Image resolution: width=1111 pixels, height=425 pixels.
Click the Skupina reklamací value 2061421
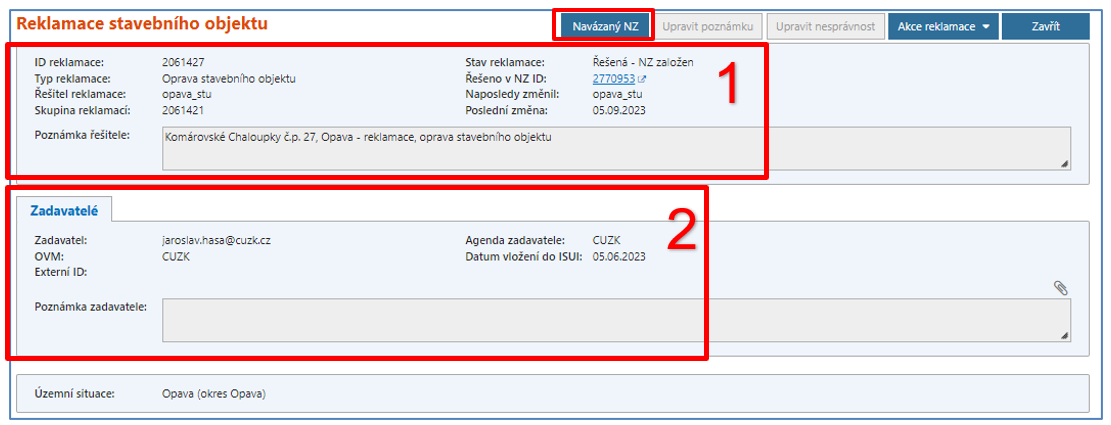(182, 110)
